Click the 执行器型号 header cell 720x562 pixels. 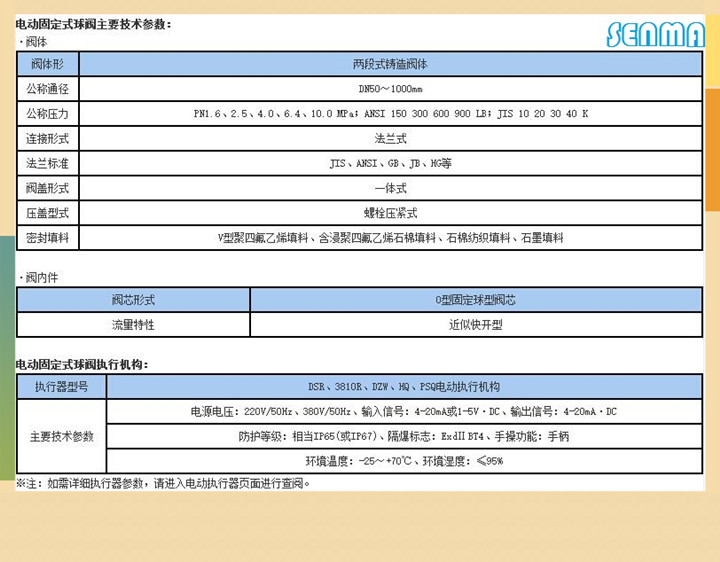[62, 387]
